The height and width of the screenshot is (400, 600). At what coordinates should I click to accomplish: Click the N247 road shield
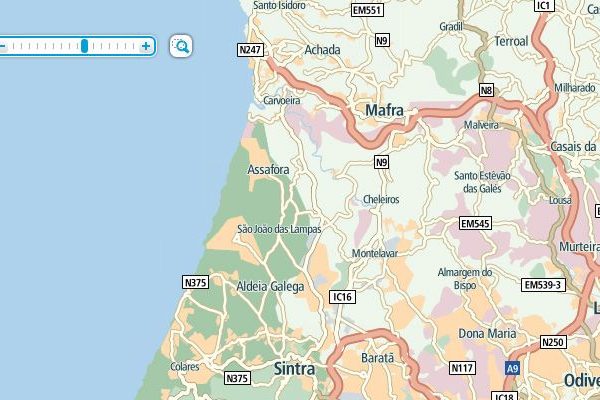click(x=250, y=50)
